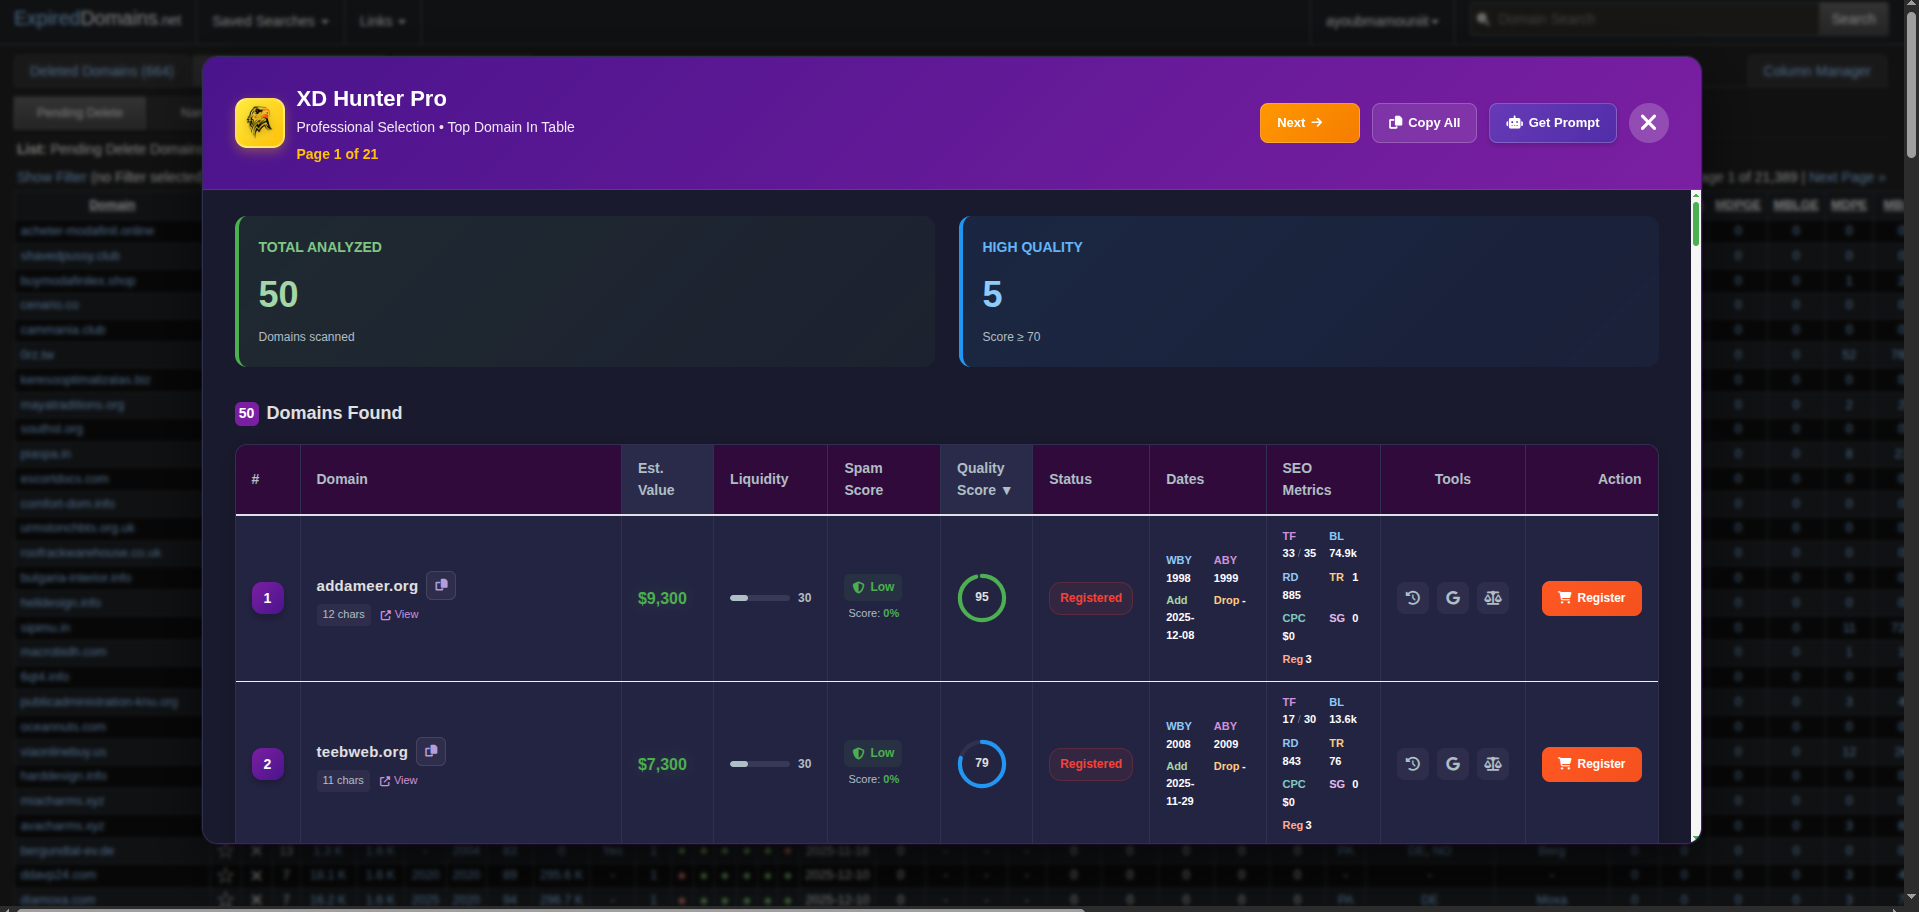Register the addameer.org domain
Viewport: 1919px width, 912px height.
click(1591, 597)
